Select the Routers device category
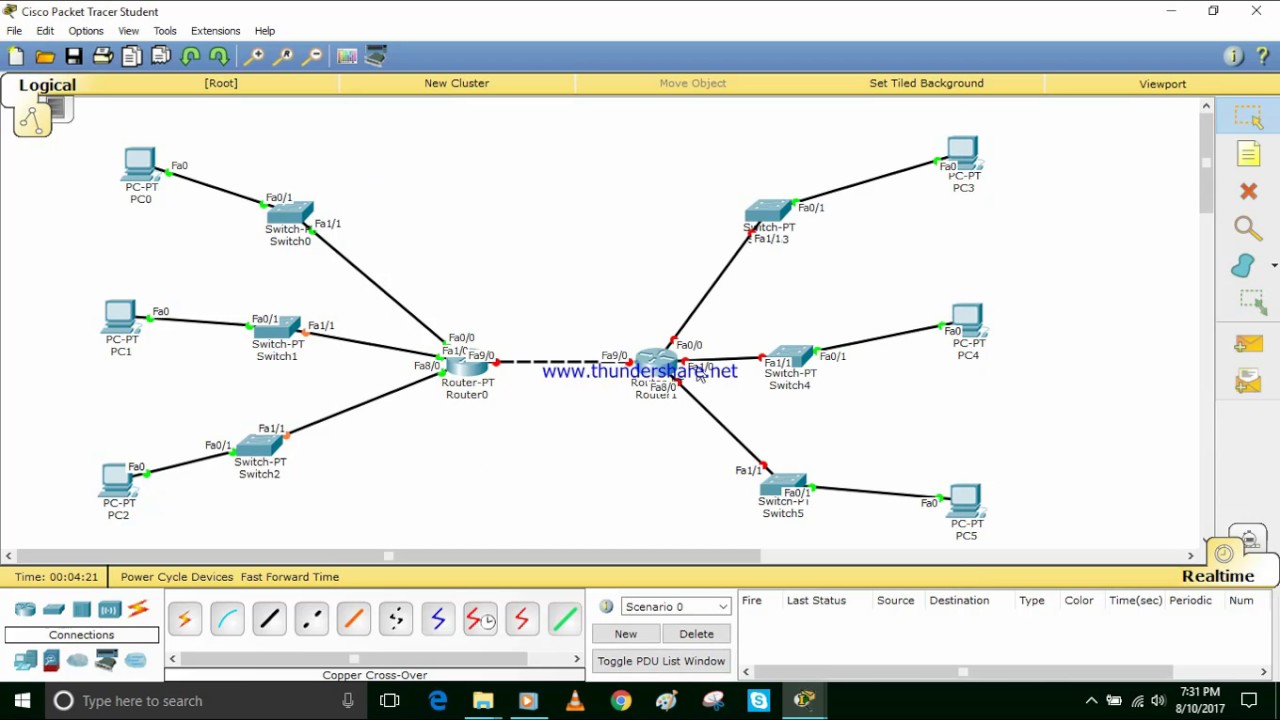 25,609
